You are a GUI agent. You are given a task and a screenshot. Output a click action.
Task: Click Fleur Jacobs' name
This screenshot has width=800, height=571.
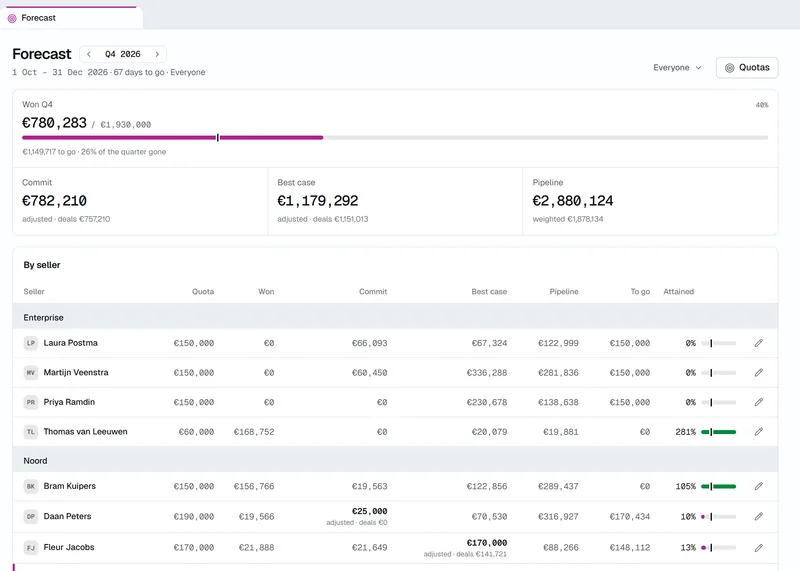coord(69,547)
